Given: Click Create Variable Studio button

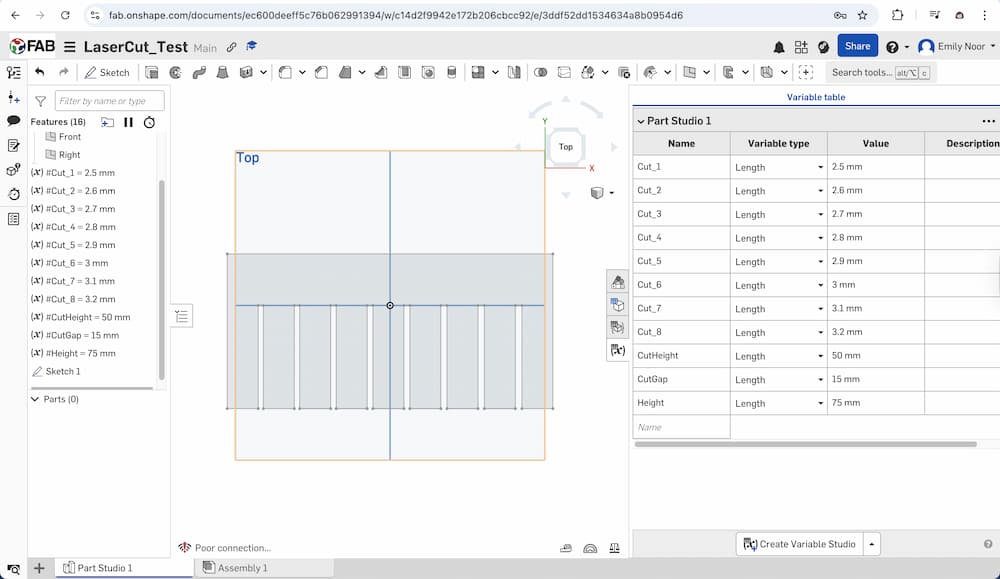Looking at the screenshot, I should (x=799, y=544).
